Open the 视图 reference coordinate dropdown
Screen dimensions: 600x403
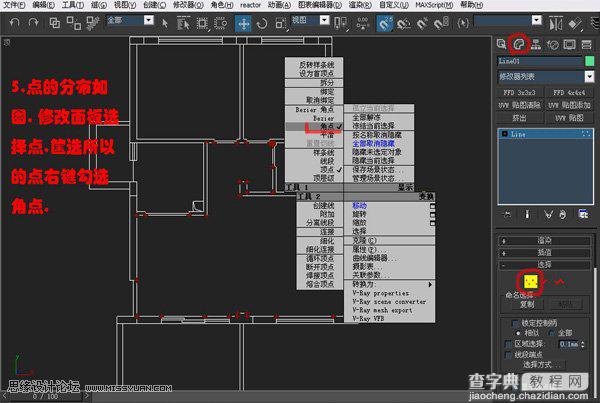point(324,20)
